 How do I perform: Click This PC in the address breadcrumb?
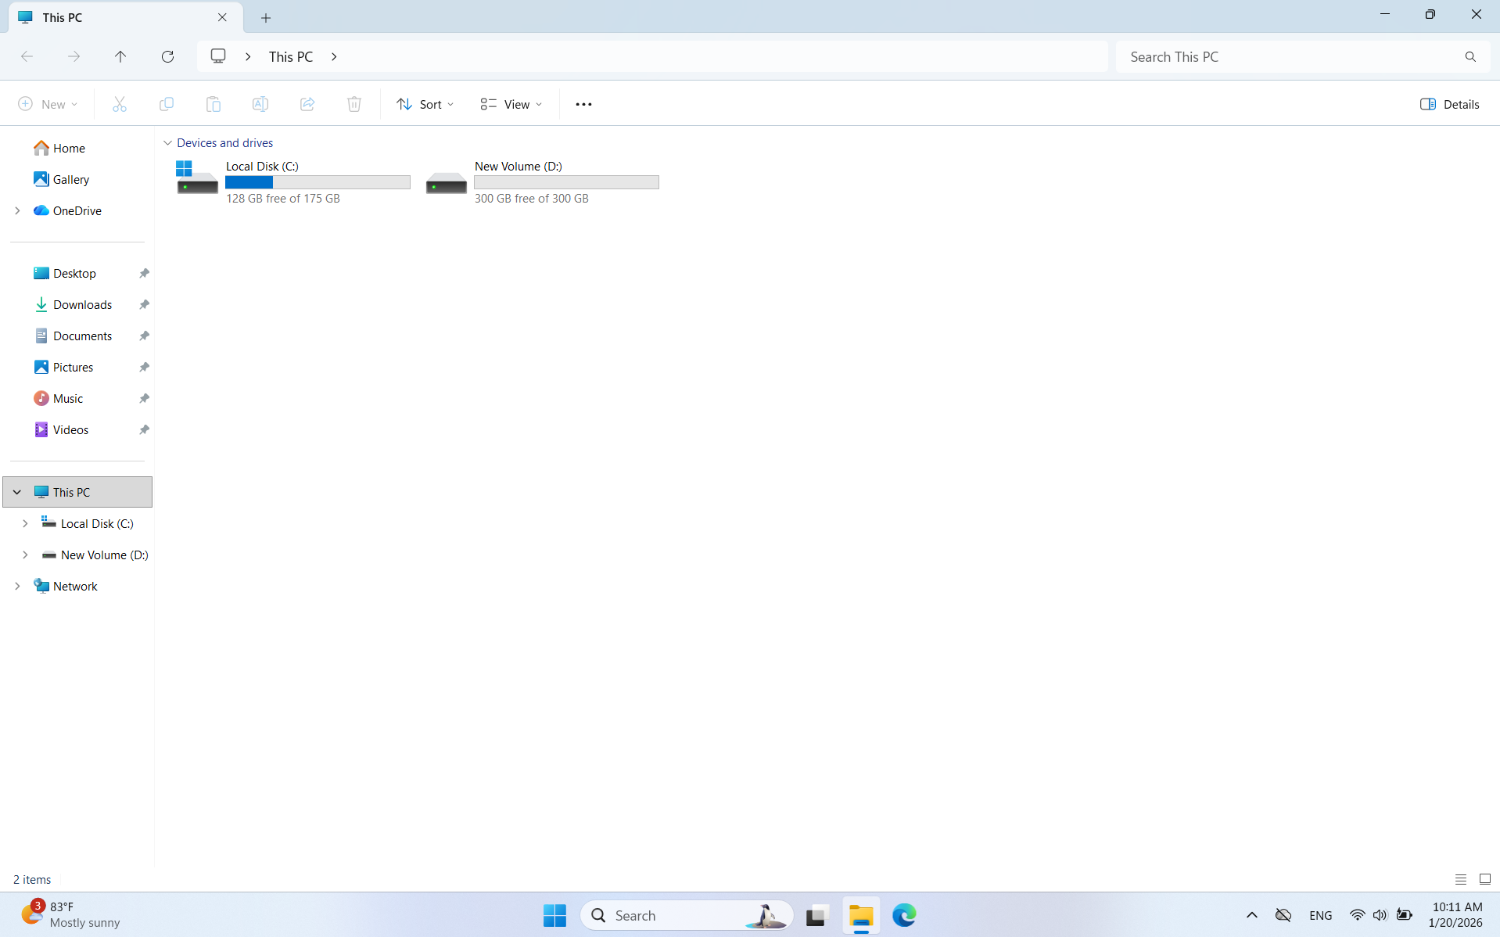(x=290, y=57)
